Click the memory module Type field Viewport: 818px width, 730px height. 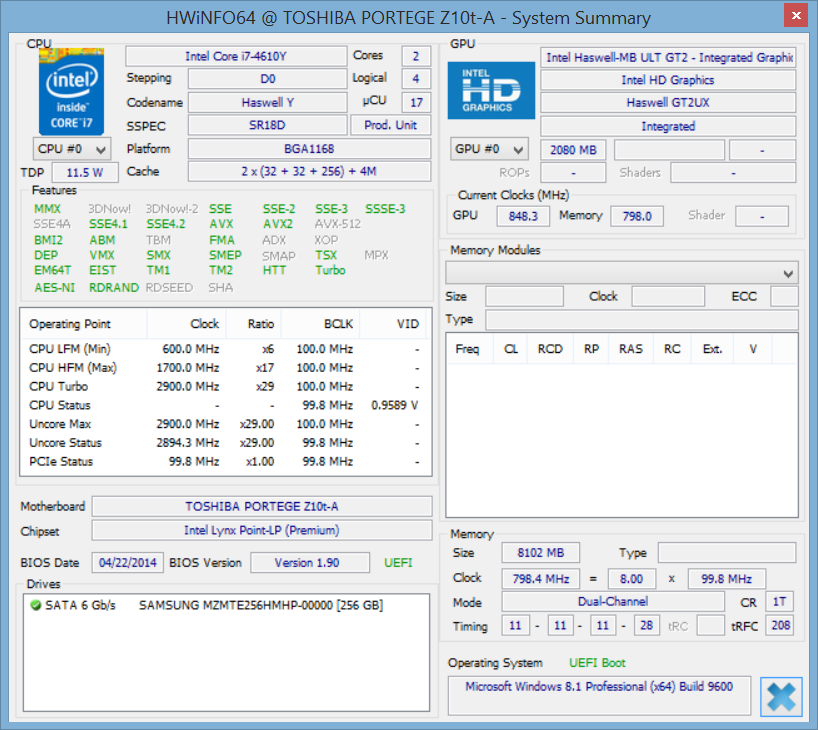click(642, 319)
